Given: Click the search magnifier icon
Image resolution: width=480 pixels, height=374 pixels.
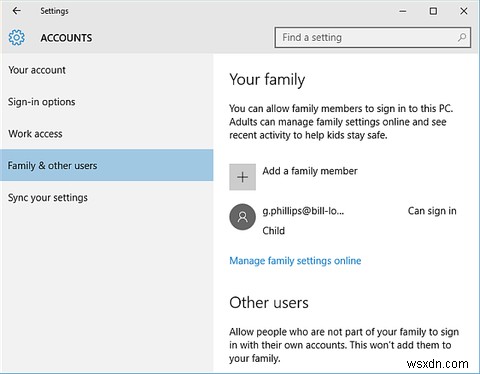Looking at the screenshot, I should (462, 37).
